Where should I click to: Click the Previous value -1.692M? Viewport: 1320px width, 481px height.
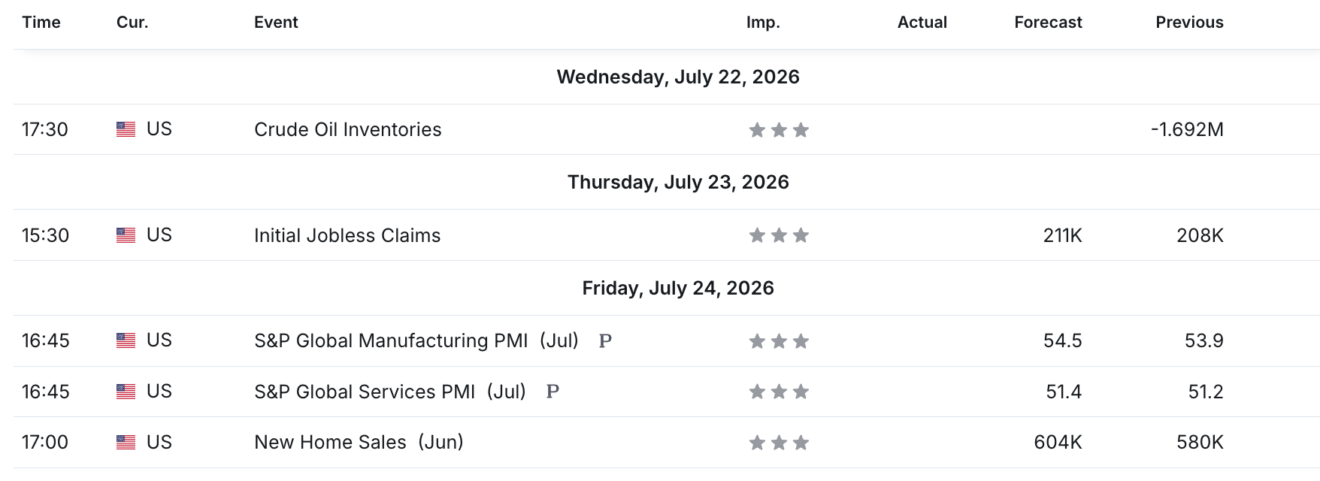[x=1187, y=130]
